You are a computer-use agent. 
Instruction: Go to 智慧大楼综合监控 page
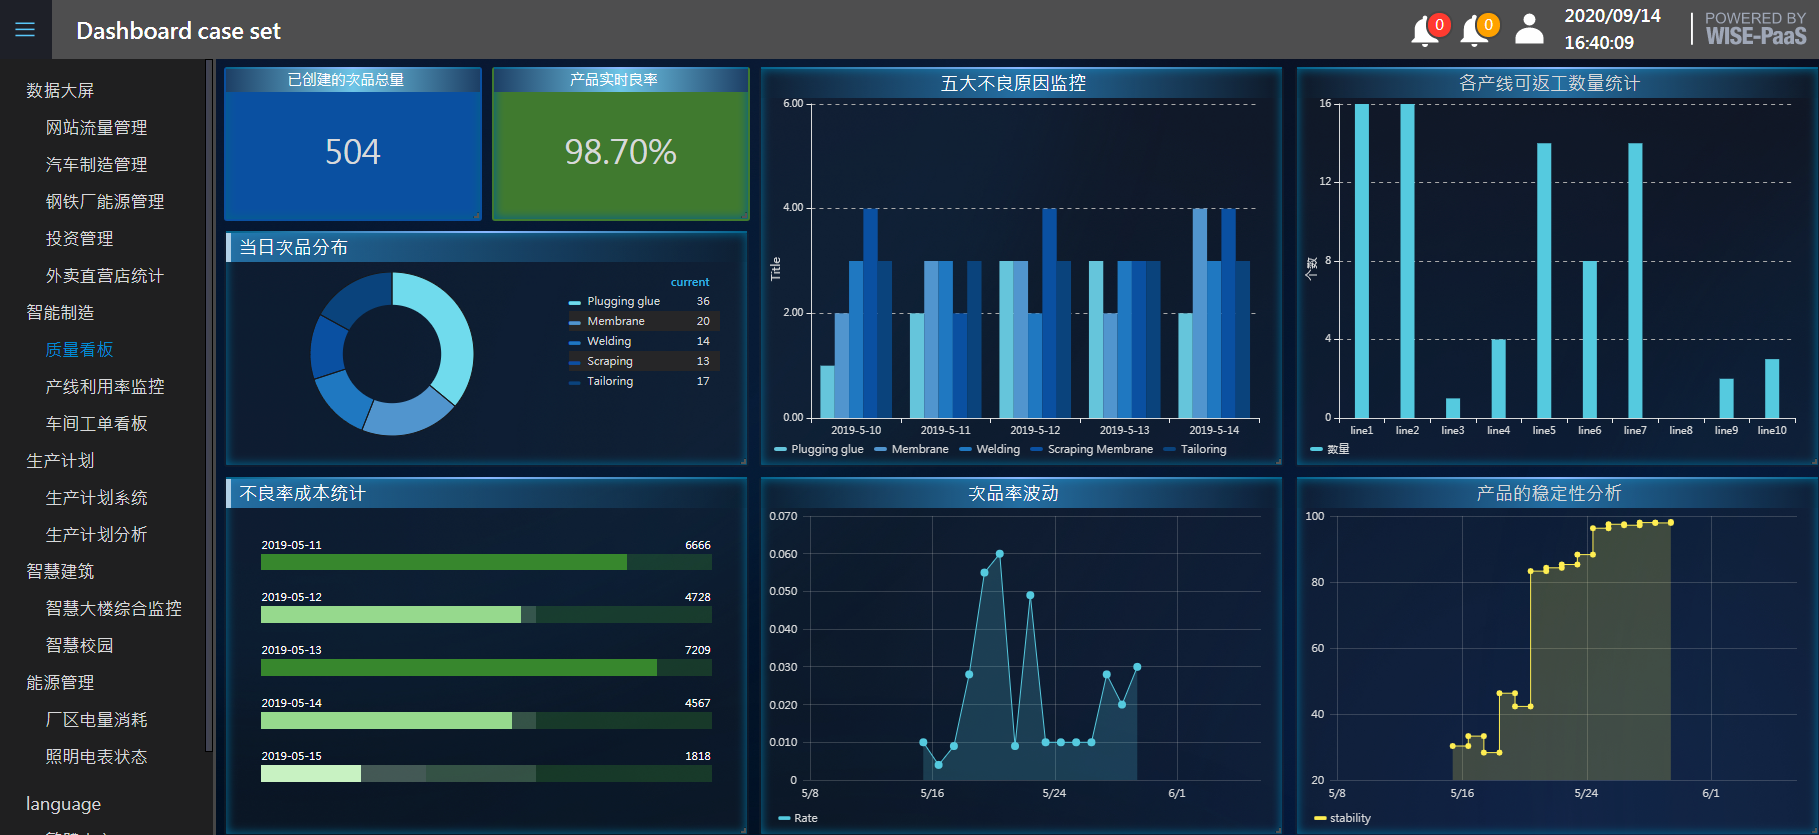coord(113,608)
